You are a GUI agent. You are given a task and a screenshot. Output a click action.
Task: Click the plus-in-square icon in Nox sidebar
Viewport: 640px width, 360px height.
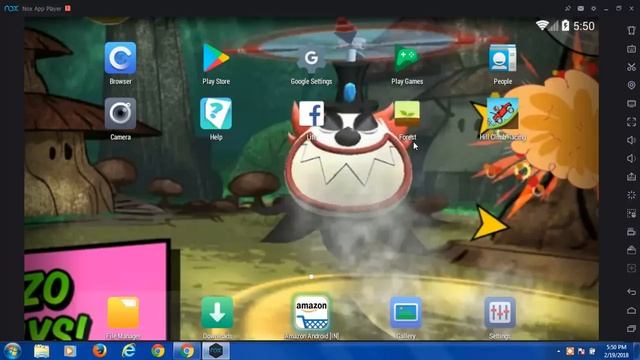tap(631, 268)
